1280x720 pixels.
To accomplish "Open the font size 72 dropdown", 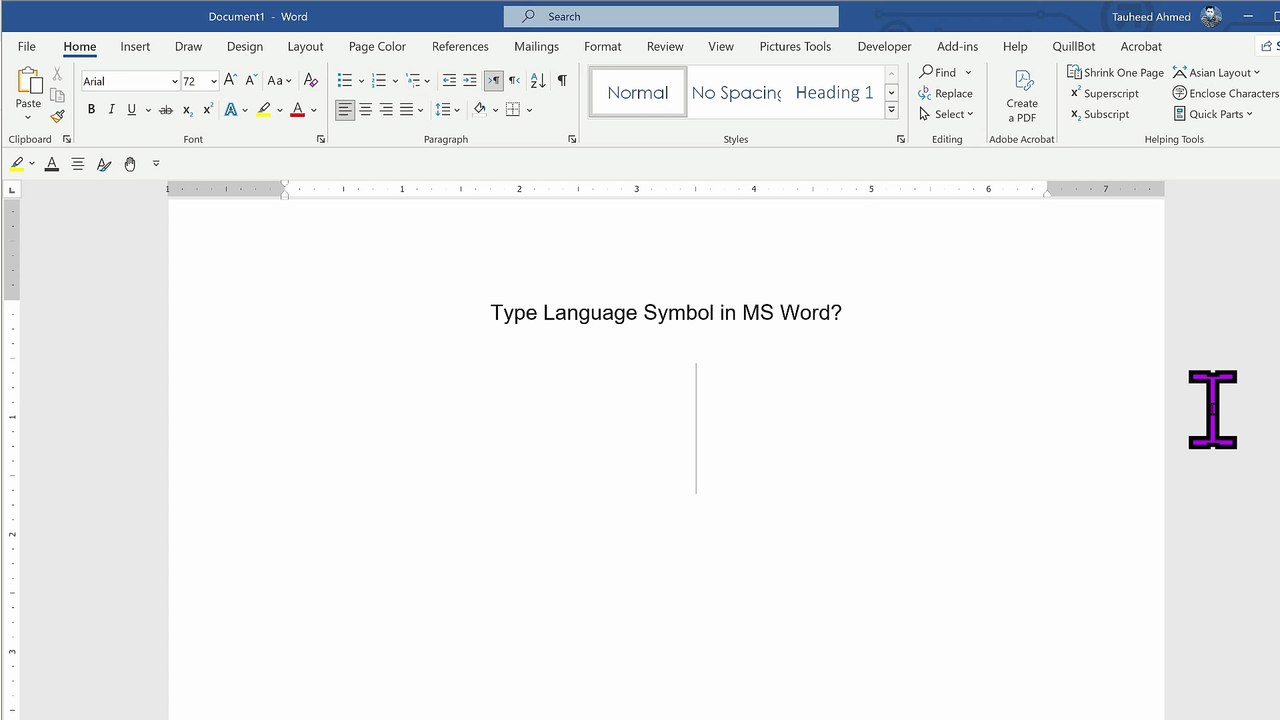I will tap(213, 81).
